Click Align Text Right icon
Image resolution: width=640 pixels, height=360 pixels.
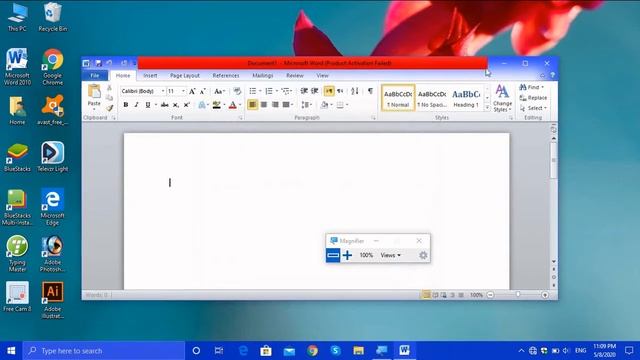(275, 105)
